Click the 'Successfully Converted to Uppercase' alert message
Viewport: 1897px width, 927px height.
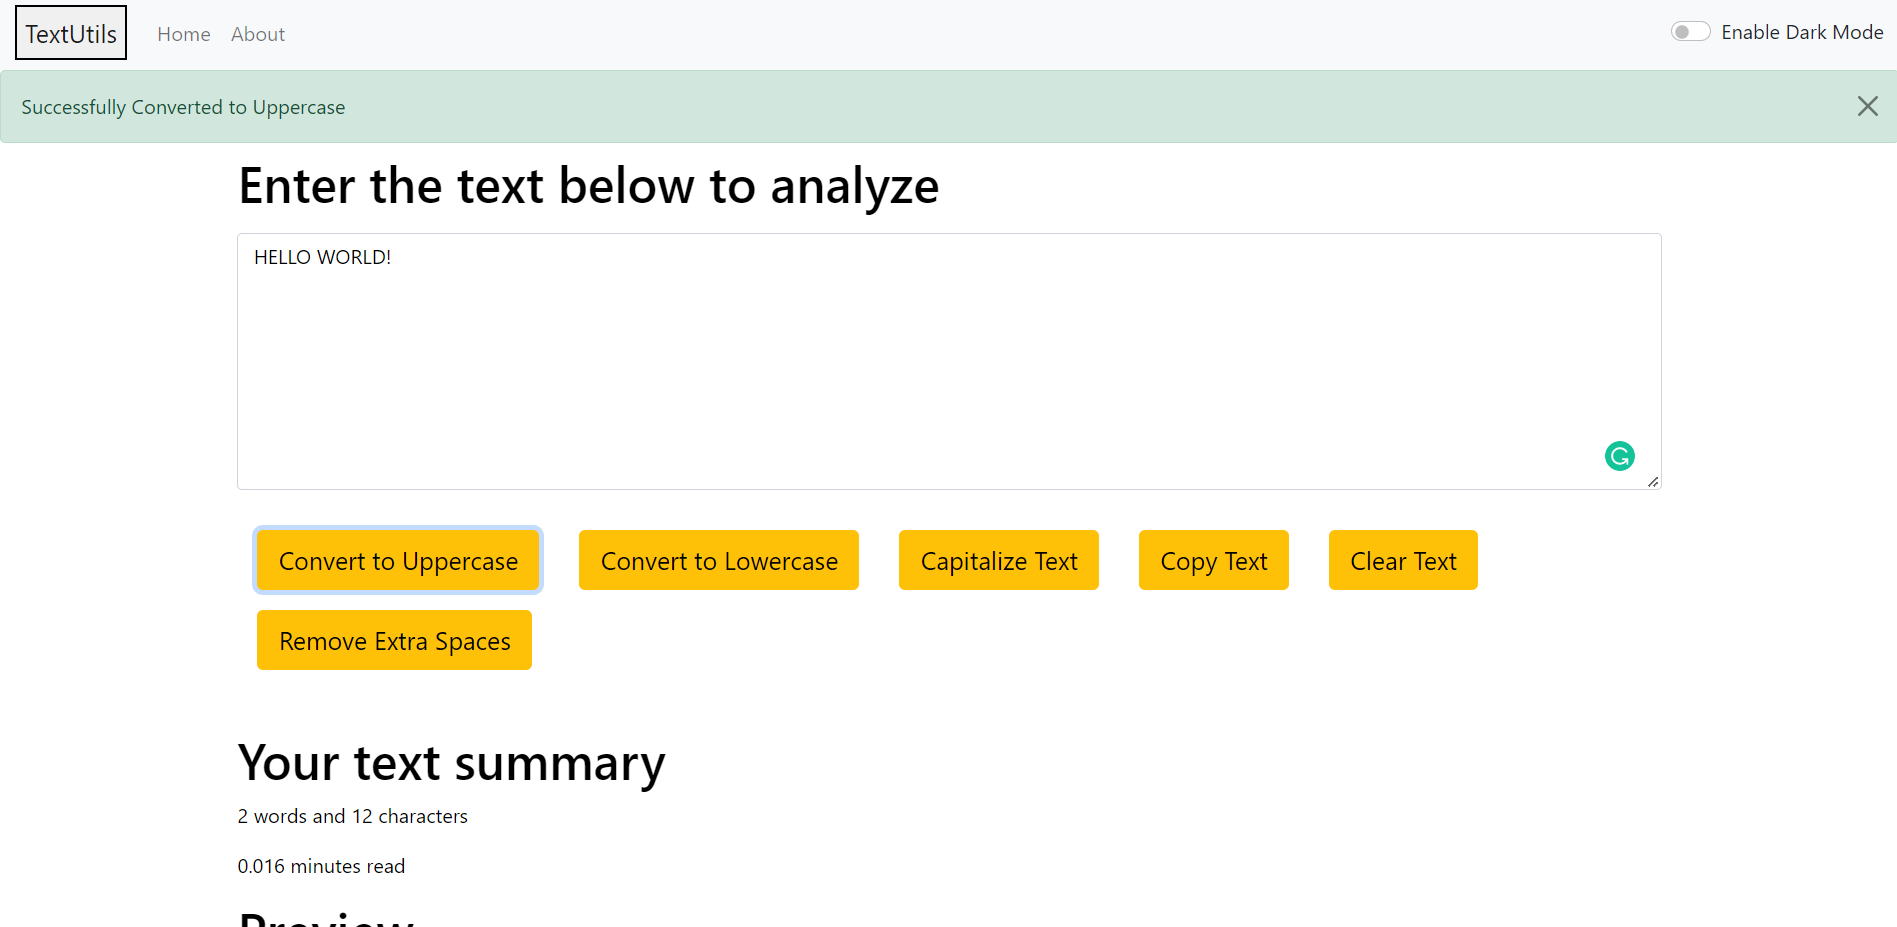183,107
